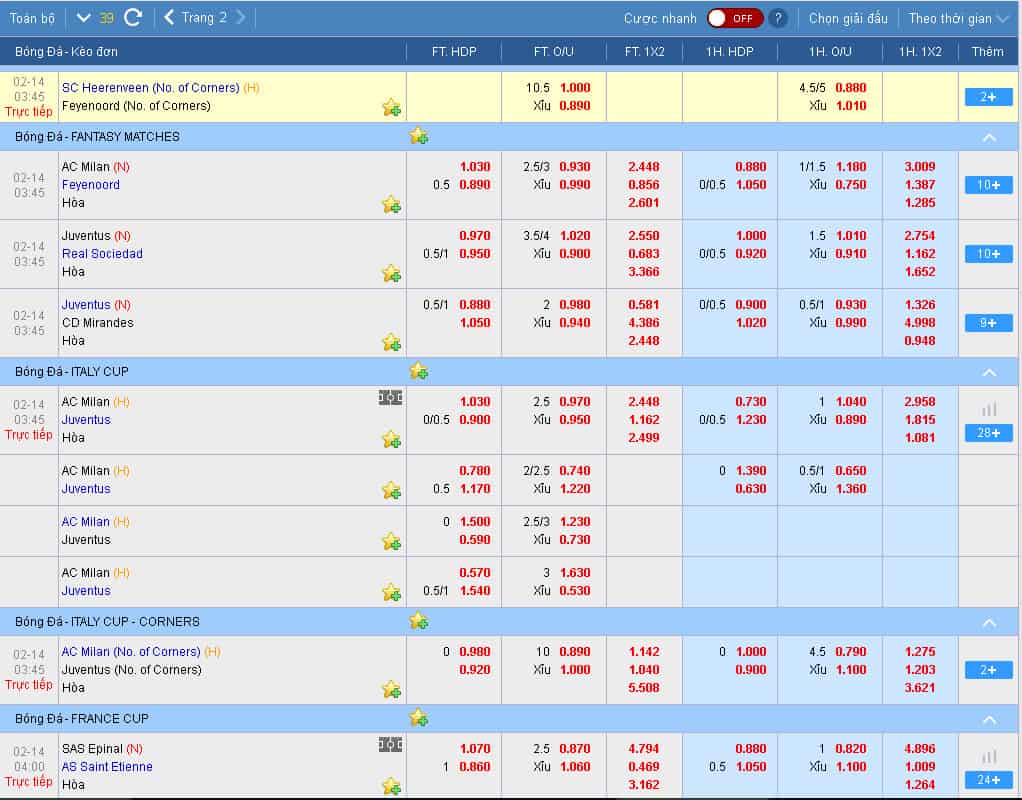Pick Feyenoord FT 1X2 odds 0.856
1022x800 pixels.
[644, 185]
